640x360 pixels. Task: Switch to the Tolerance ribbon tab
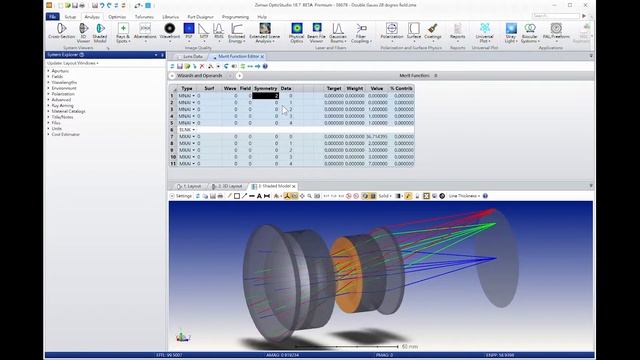pos(144,17)
